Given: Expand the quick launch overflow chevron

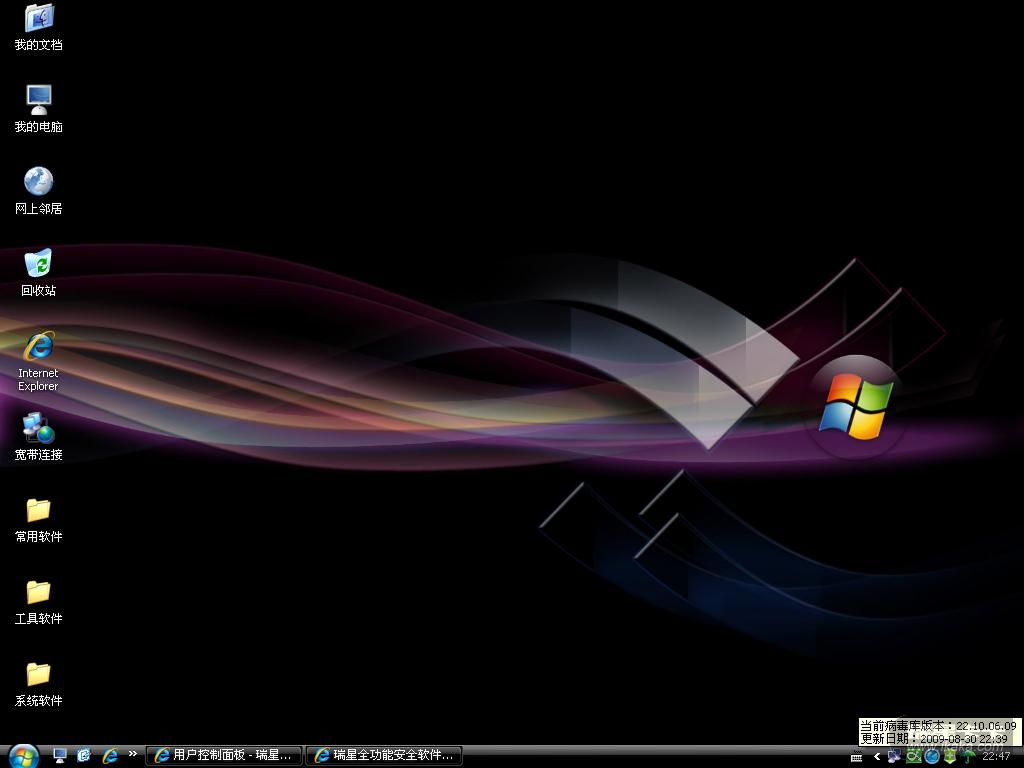Looking at the screenshot, I should tap(133, 754).
